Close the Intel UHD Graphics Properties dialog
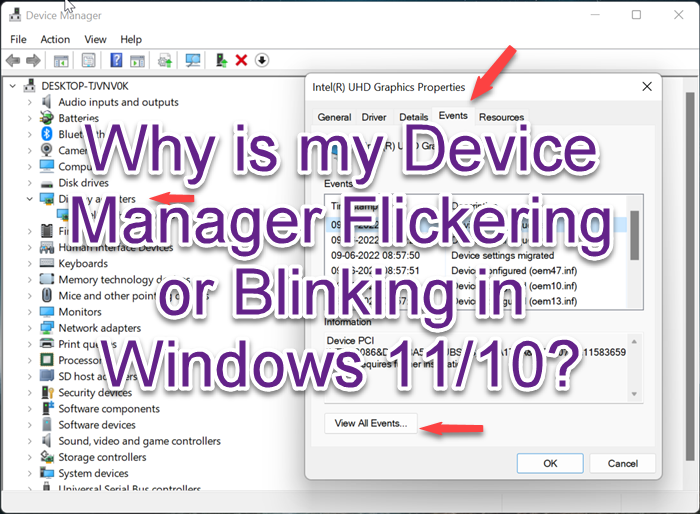The image size is (700, 514). pos(647,87)
